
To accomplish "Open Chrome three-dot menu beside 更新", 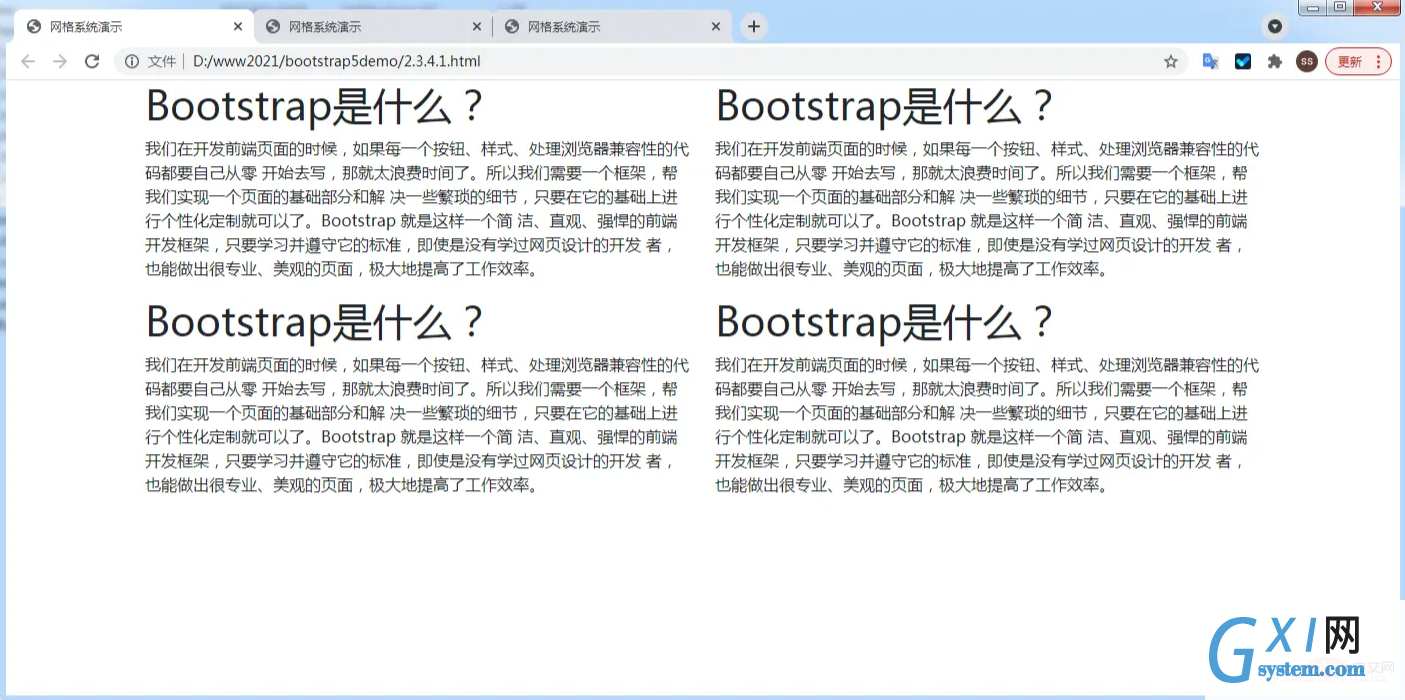I will click(x=1379, y=62).
